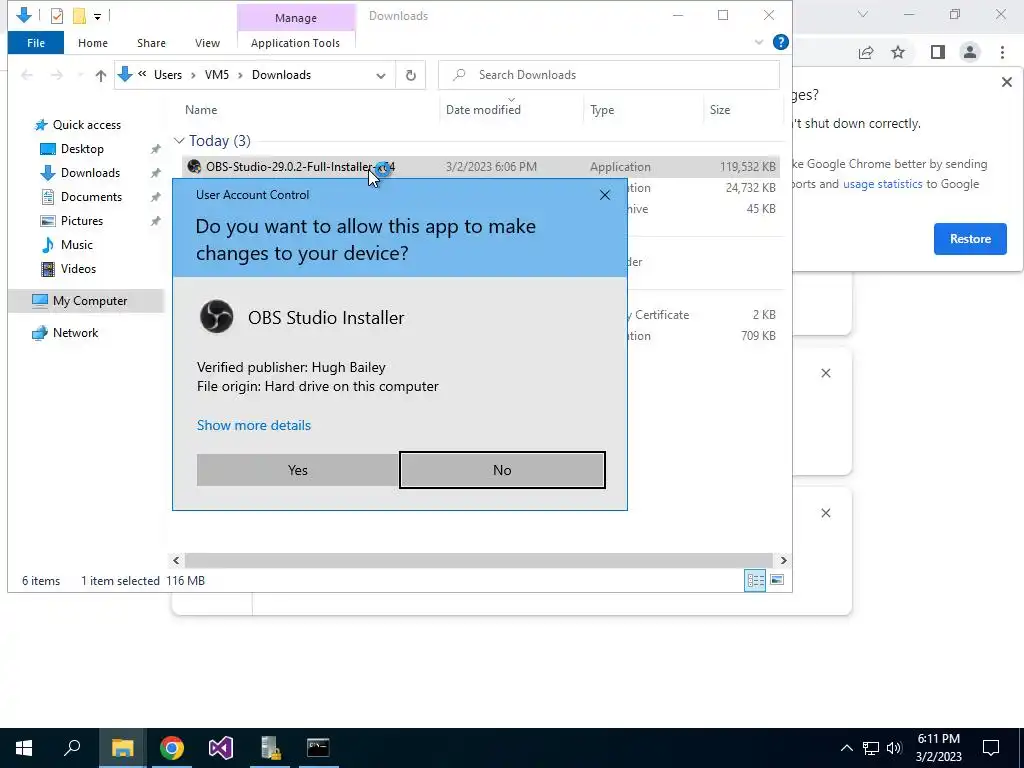
Task: Decline the UAC prompt with No
Action: point(502,470)
